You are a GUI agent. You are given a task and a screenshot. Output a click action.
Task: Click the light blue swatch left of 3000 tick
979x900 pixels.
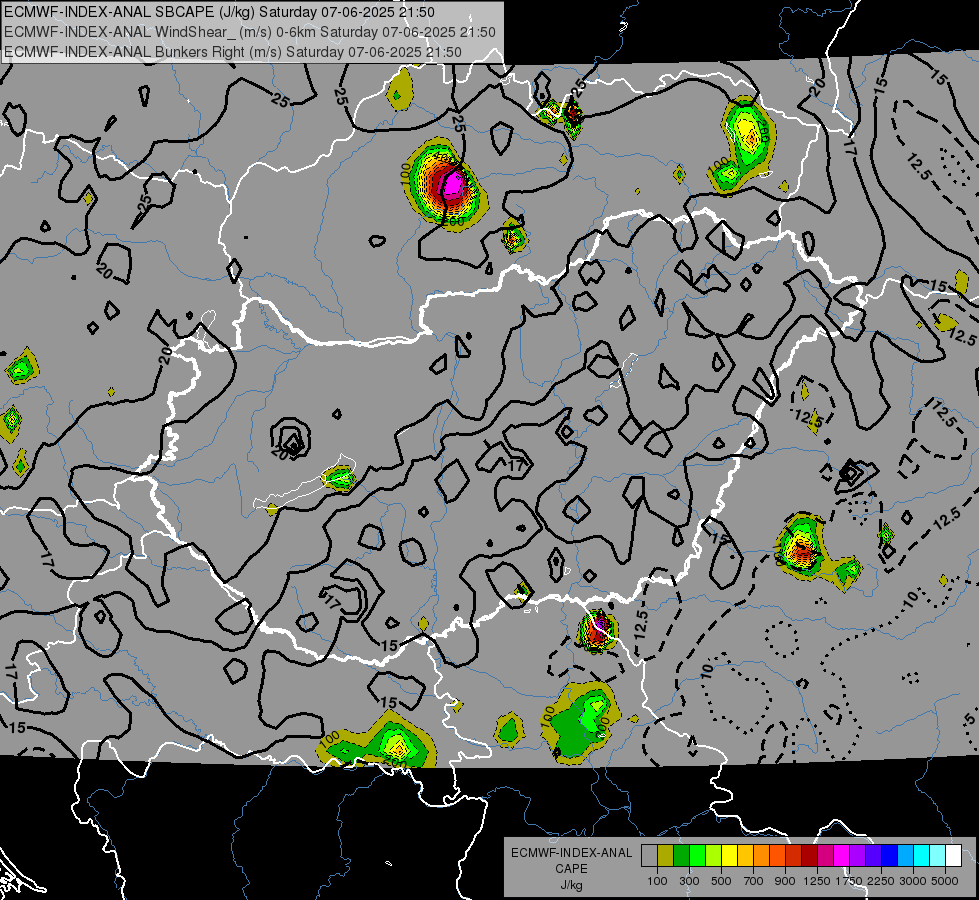tap(905, 855)
